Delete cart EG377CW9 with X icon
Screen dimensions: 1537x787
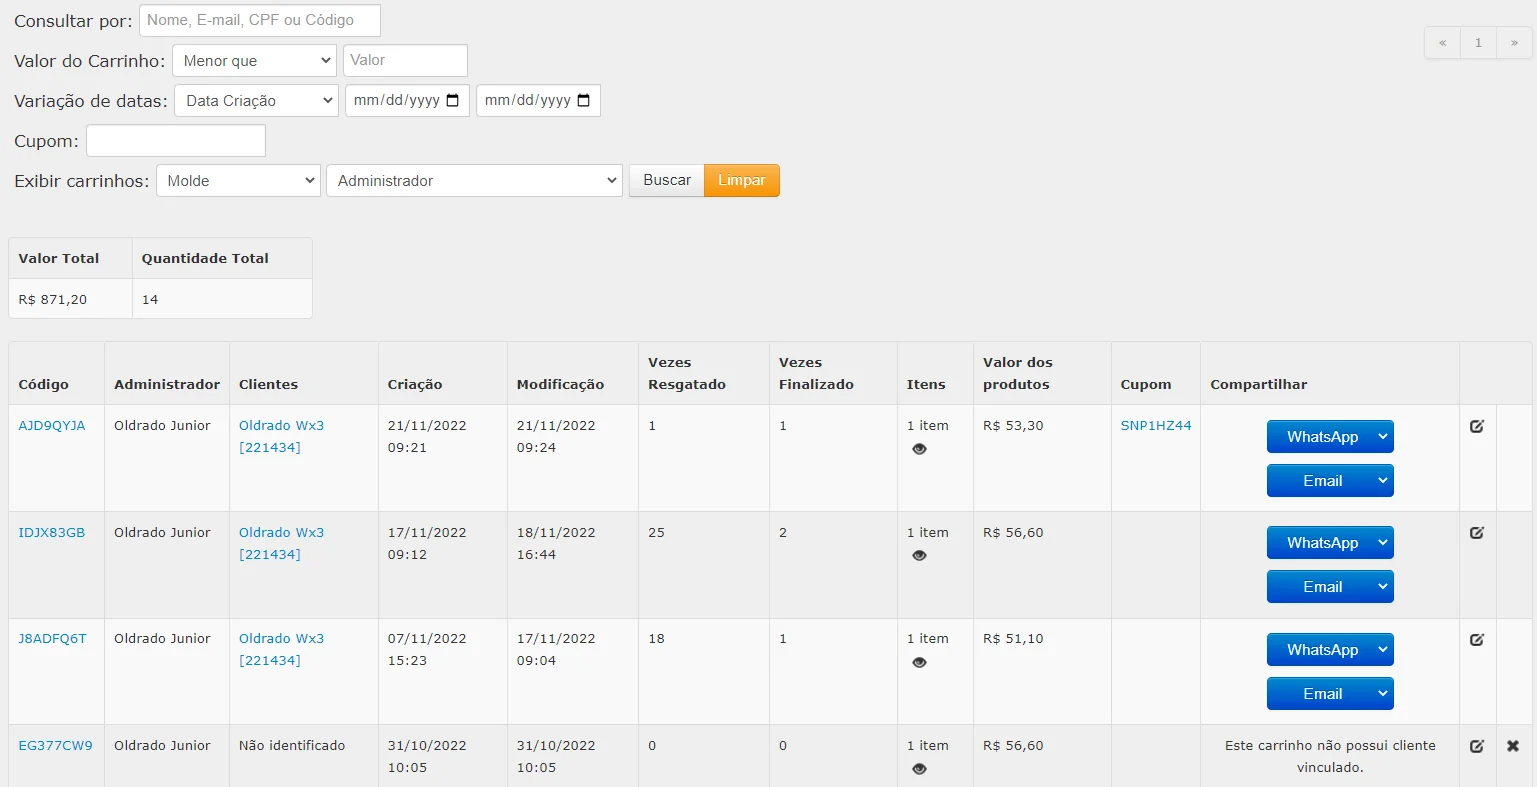[x=1513, y=746]
